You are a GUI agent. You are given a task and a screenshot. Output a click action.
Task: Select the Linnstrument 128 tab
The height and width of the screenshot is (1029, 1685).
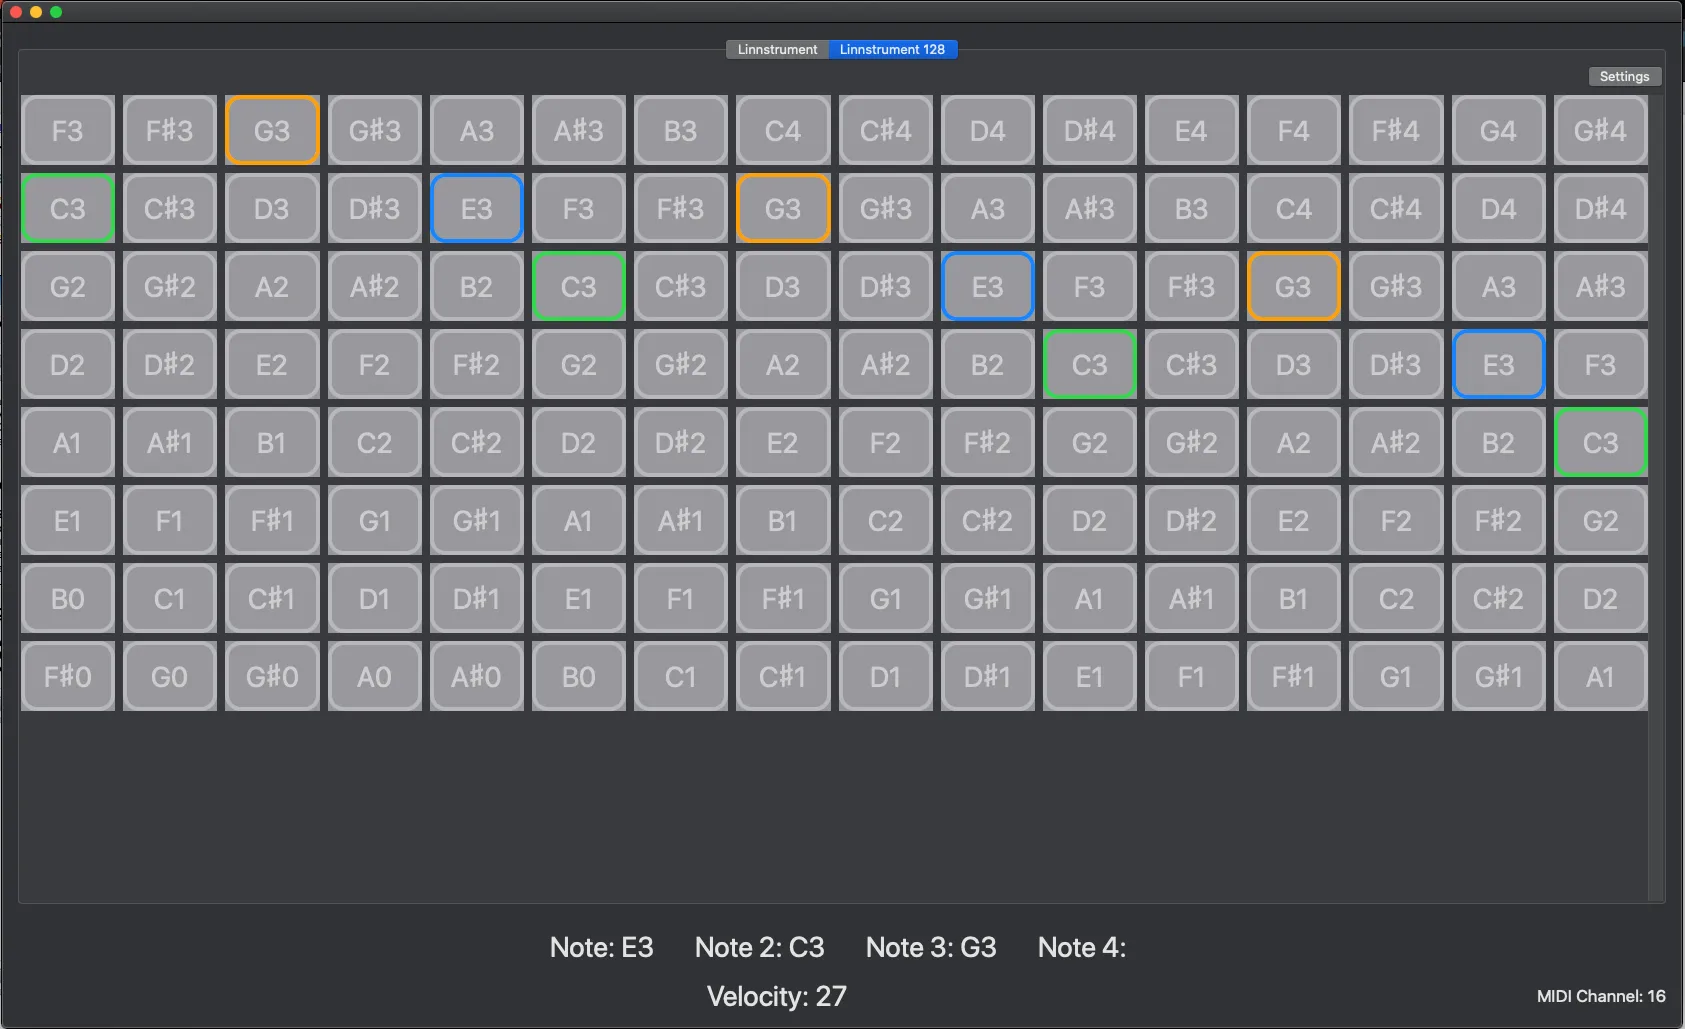pyautogui.click(x=893, y=49)
